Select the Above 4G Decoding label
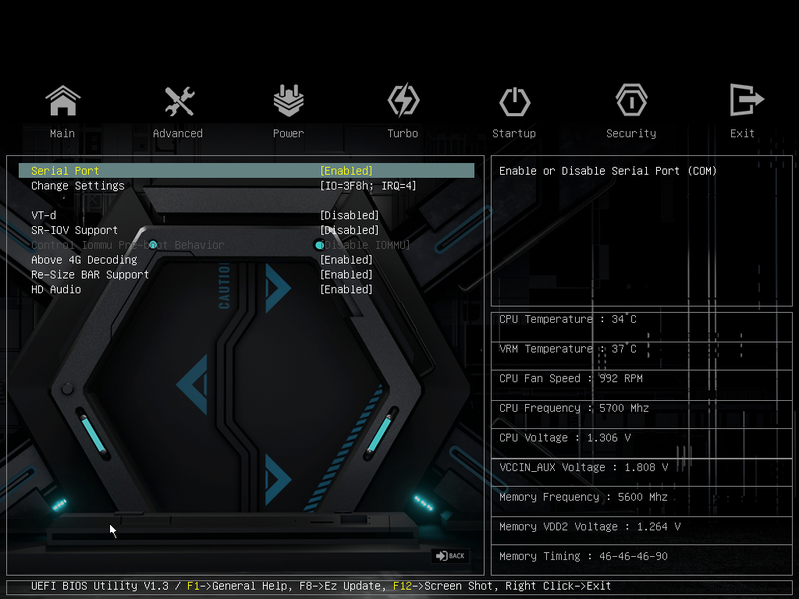Viewport: 799px width, 599px height. pos(84,260)
